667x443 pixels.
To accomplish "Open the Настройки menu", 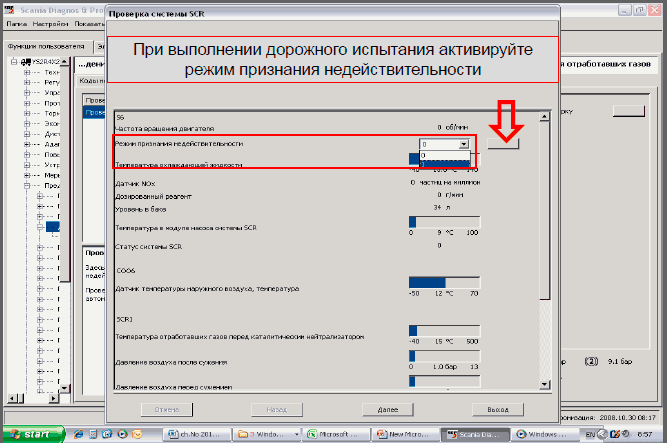I will [50, 22].
